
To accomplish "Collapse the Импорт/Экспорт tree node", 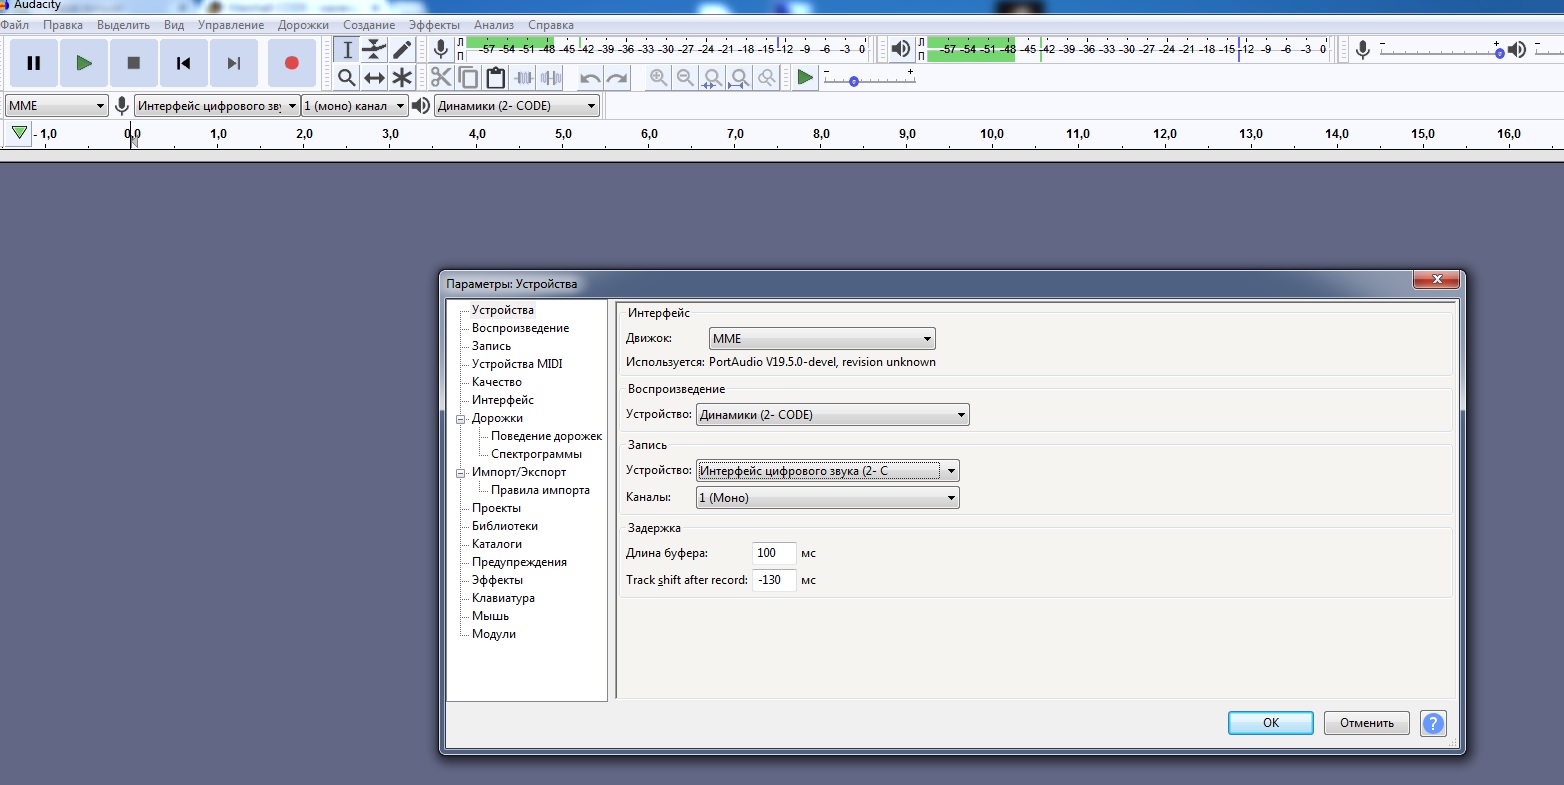I will pos(461,473).
